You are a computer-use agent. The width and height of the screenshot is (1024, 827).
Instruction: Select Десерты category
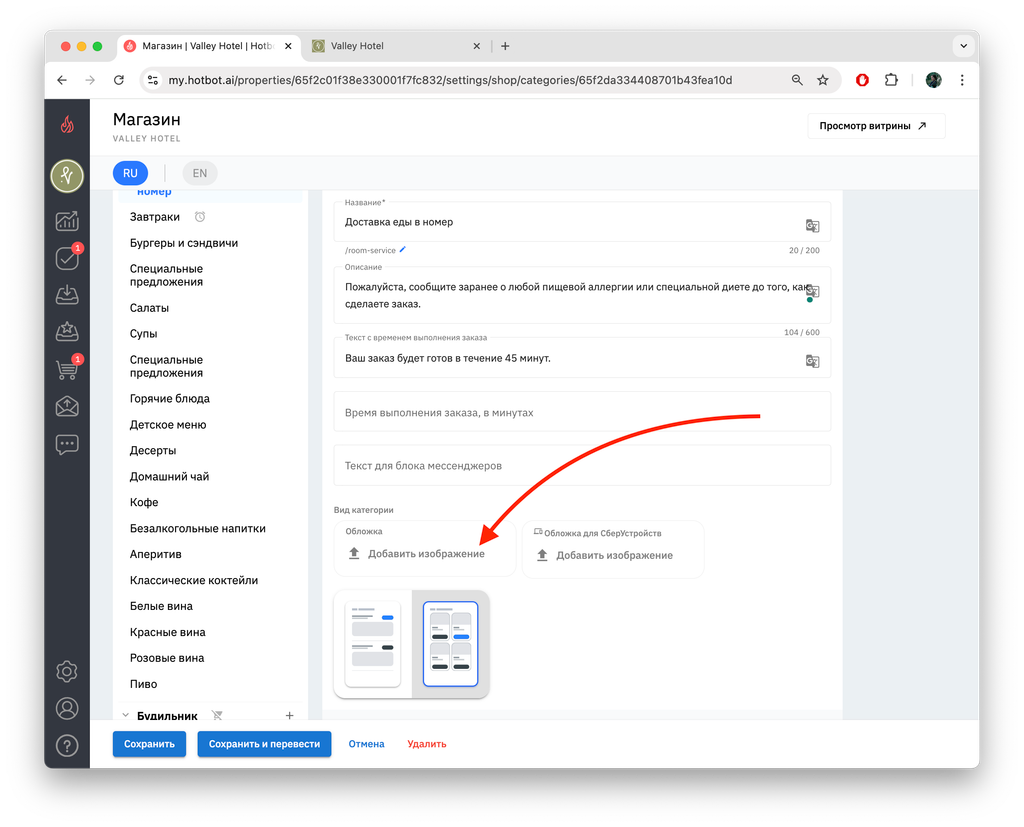(x=153, y=451)
